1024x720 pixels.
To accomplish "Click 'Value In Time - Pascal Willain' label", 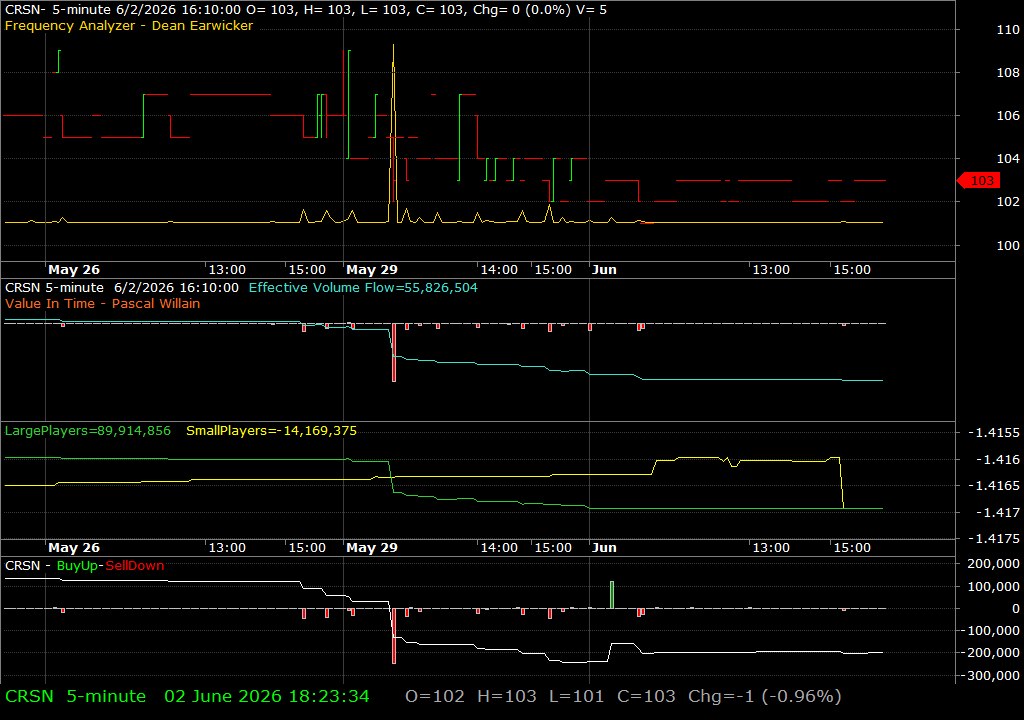I will click(103, 303).
